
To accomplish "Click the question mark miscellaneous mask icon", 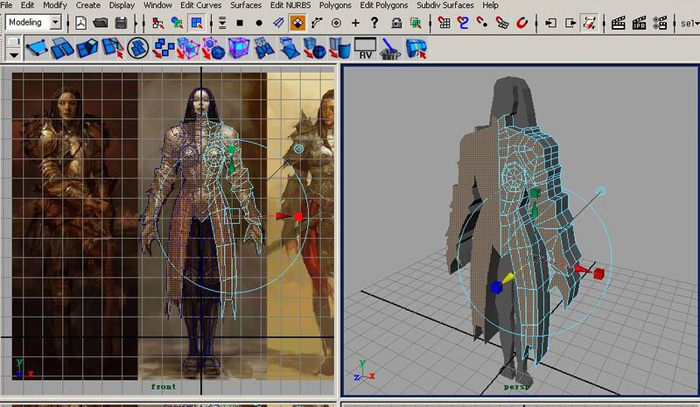I will pos(375,23).
